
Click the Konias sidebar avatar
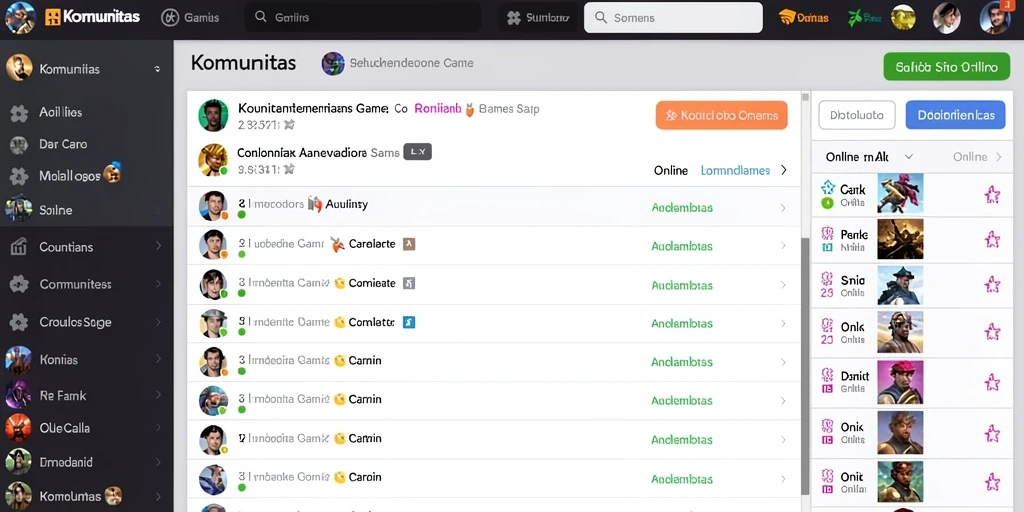(x=18, y=360)
